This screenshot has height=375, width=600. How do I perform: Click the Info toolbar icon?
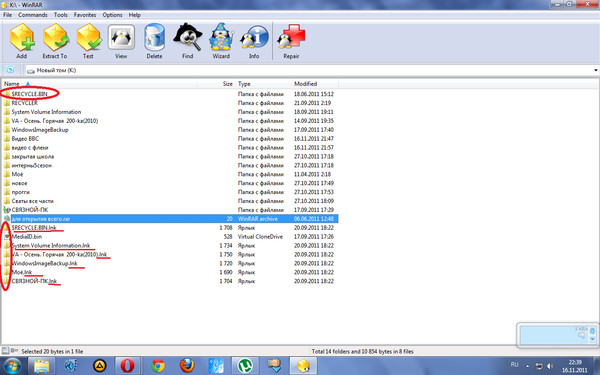(x=254, y=38)
